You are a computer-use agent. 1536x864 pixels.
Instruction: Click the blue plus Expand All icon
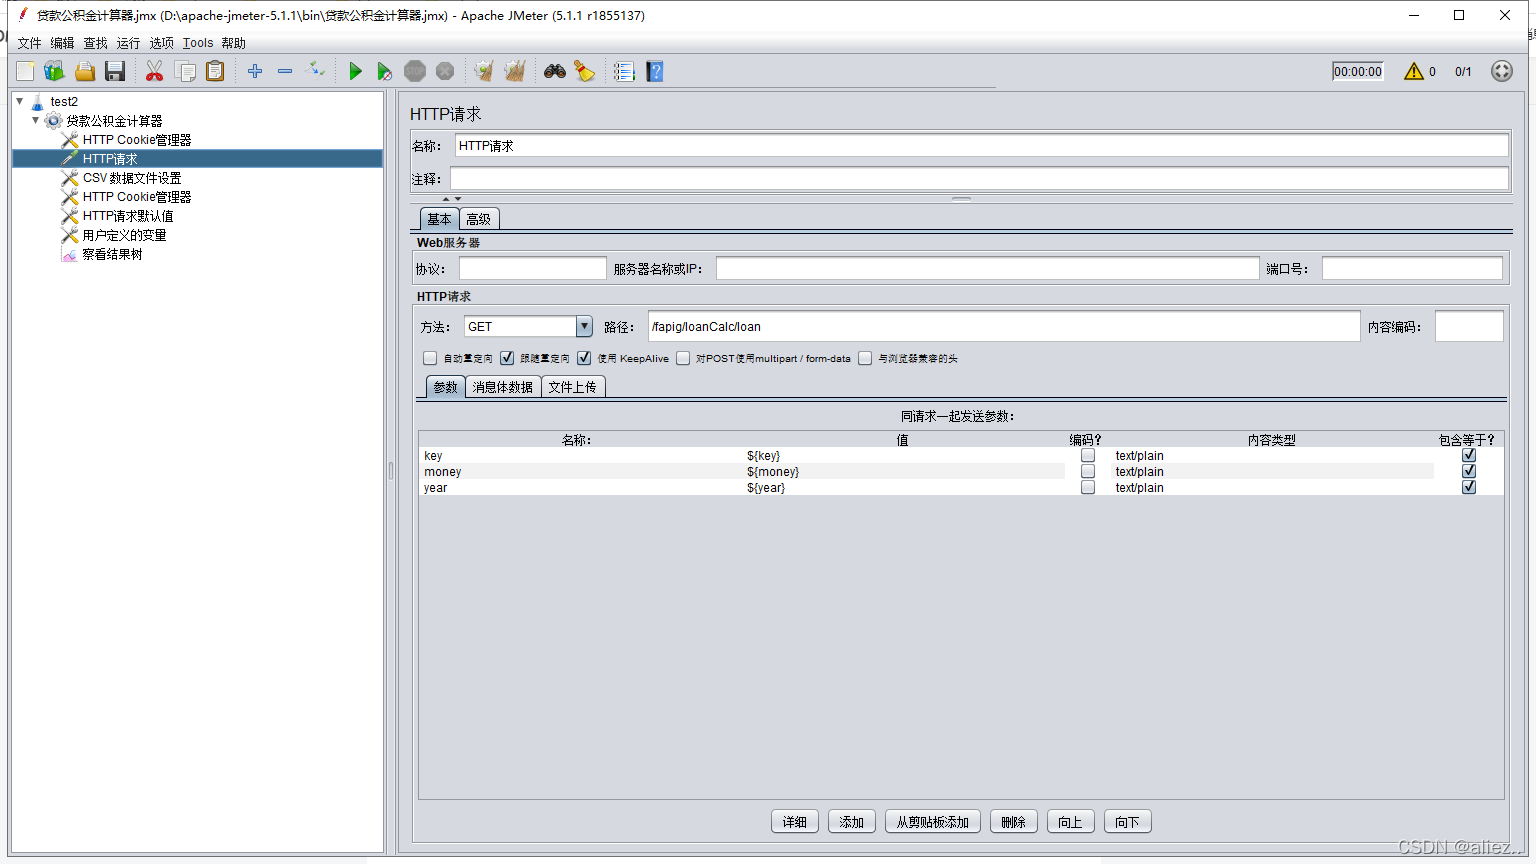(255, 71)
